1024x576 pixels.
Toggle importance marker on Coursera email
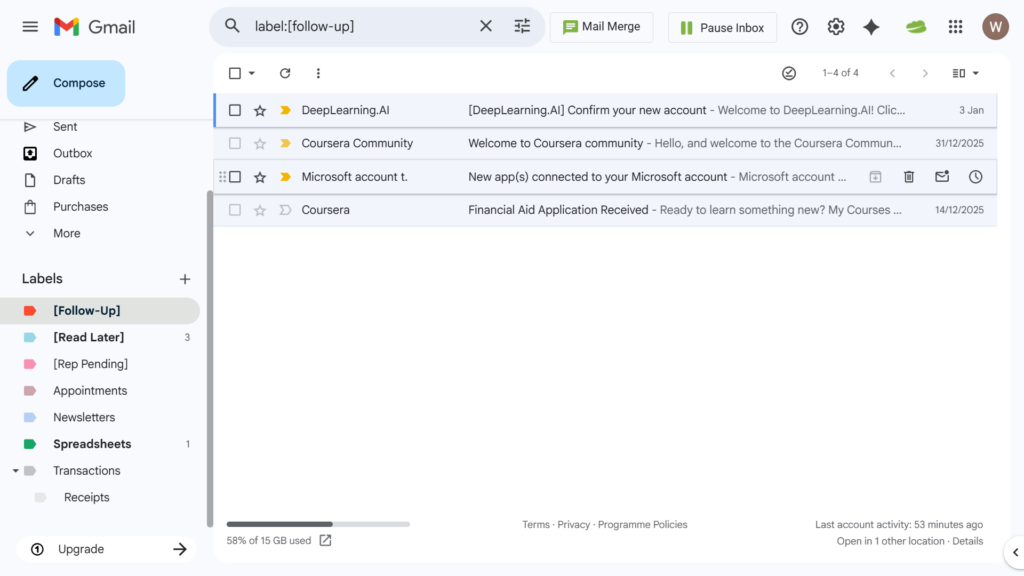pyautogui.click(x=285, y=210)
